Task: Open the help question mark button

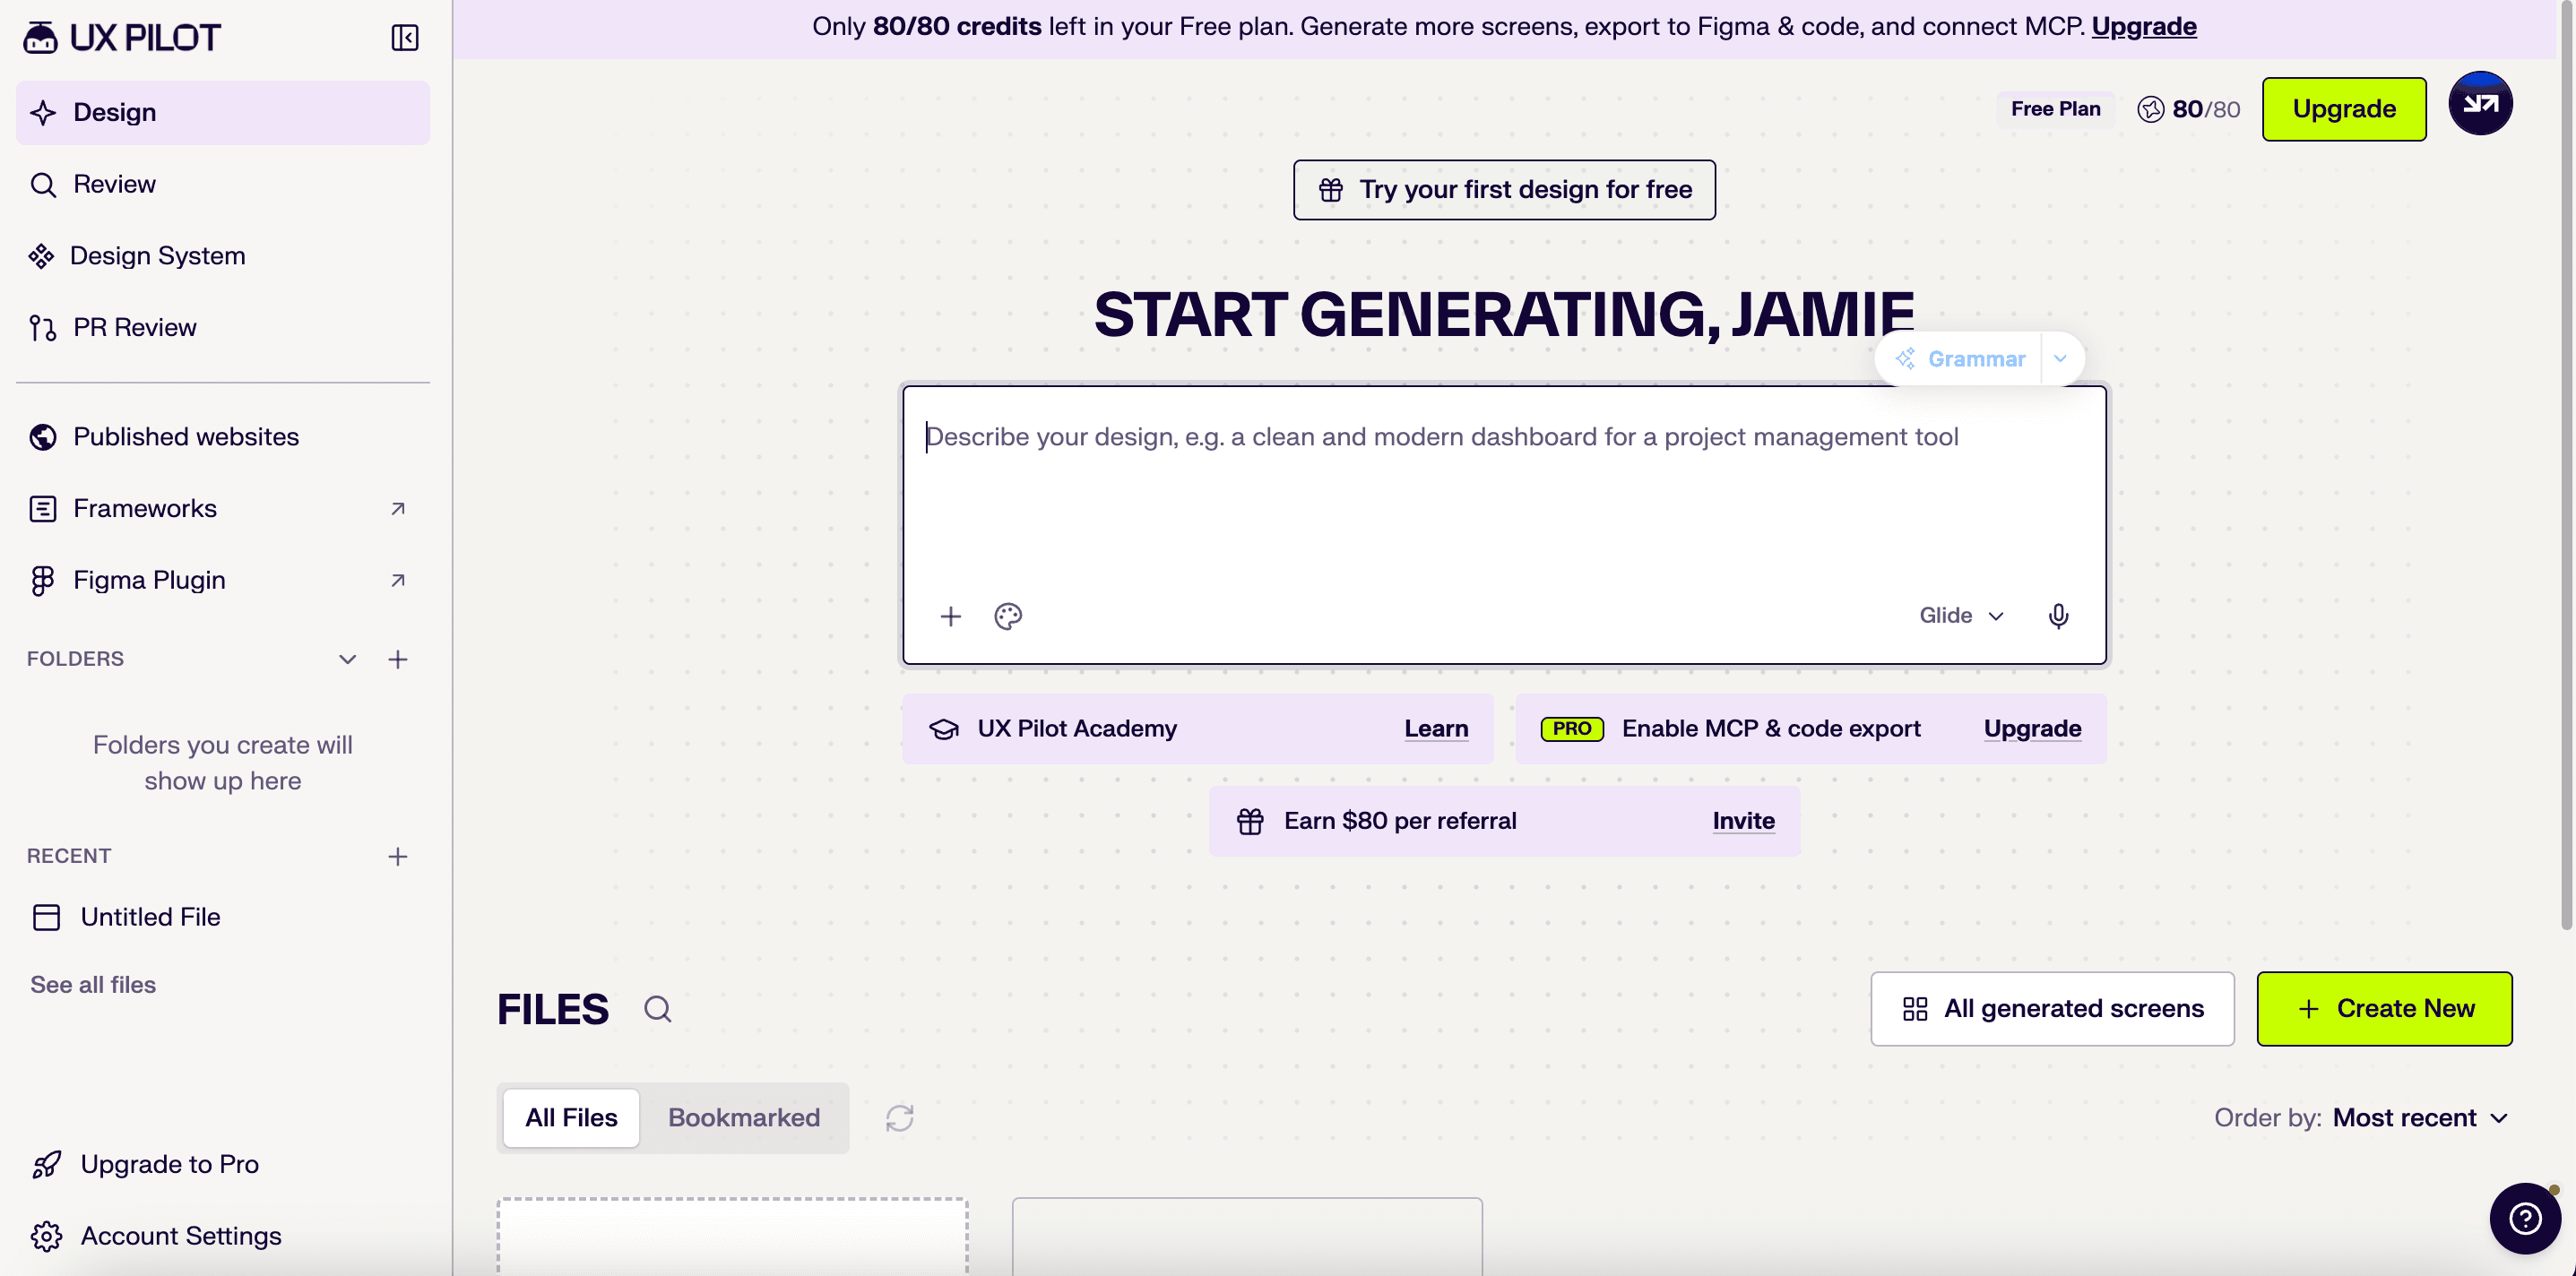Action: pos(2525,1218)
